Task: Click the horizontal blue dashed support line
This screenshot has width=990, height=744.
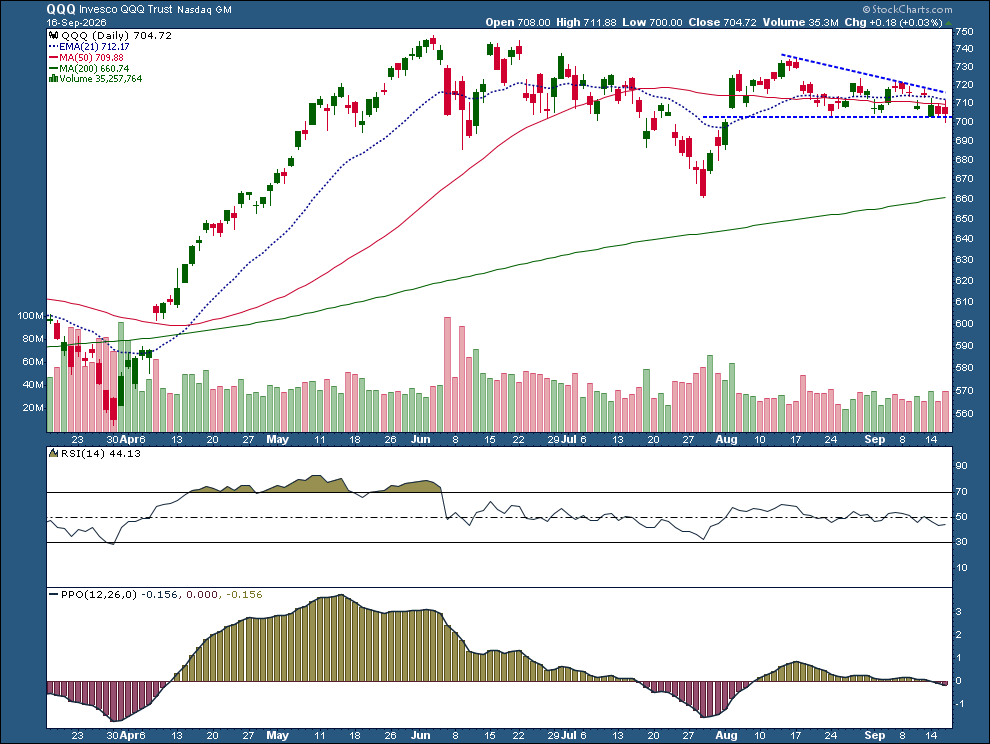Action: (x=827, y=117)
